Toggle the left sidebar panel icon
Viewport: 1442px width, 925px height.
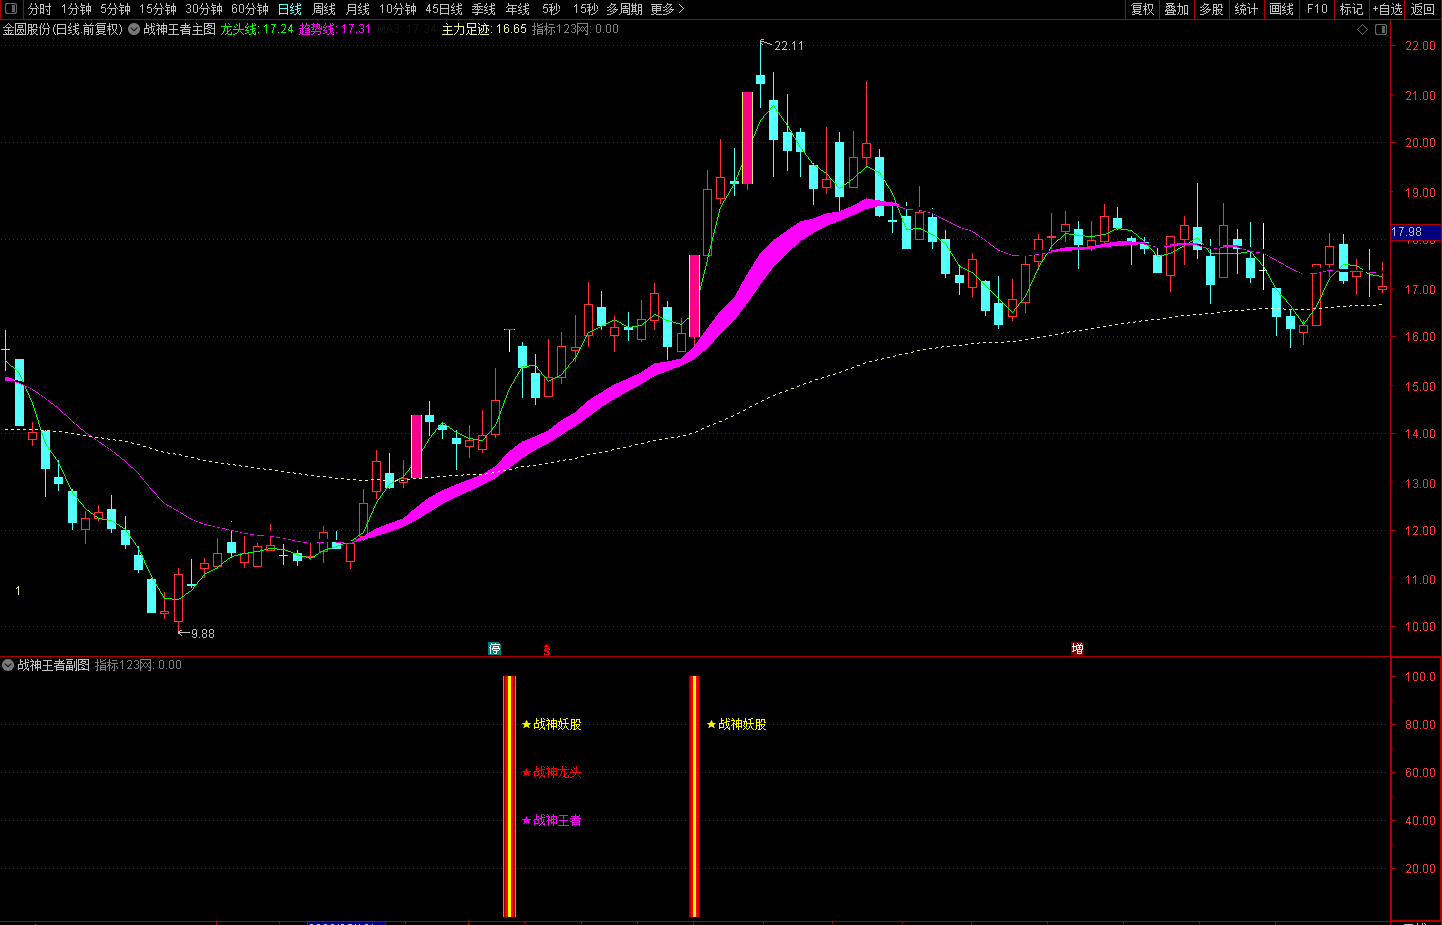pyautogui.click(x=11, y=9)
